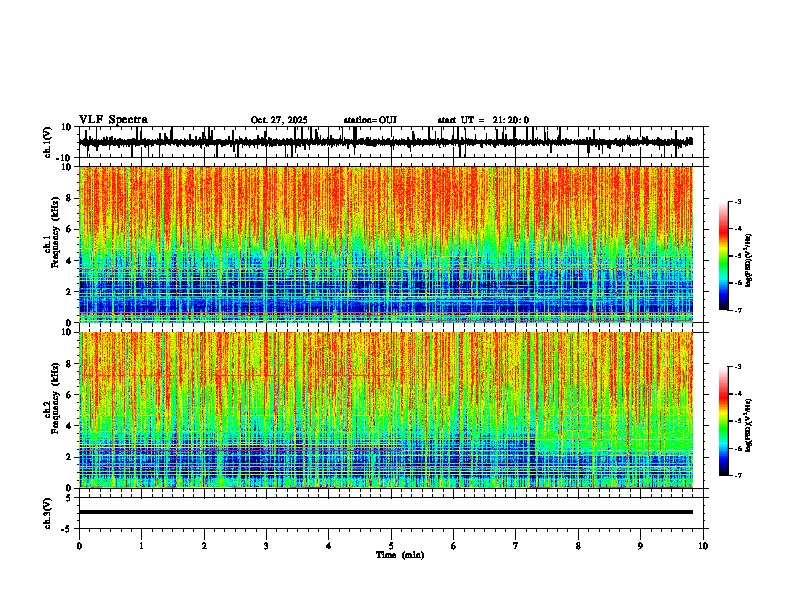Click the ch.1 "Frequency (kHz)" axis label
This screenshot has height=612, width=792.
[55, 233]
